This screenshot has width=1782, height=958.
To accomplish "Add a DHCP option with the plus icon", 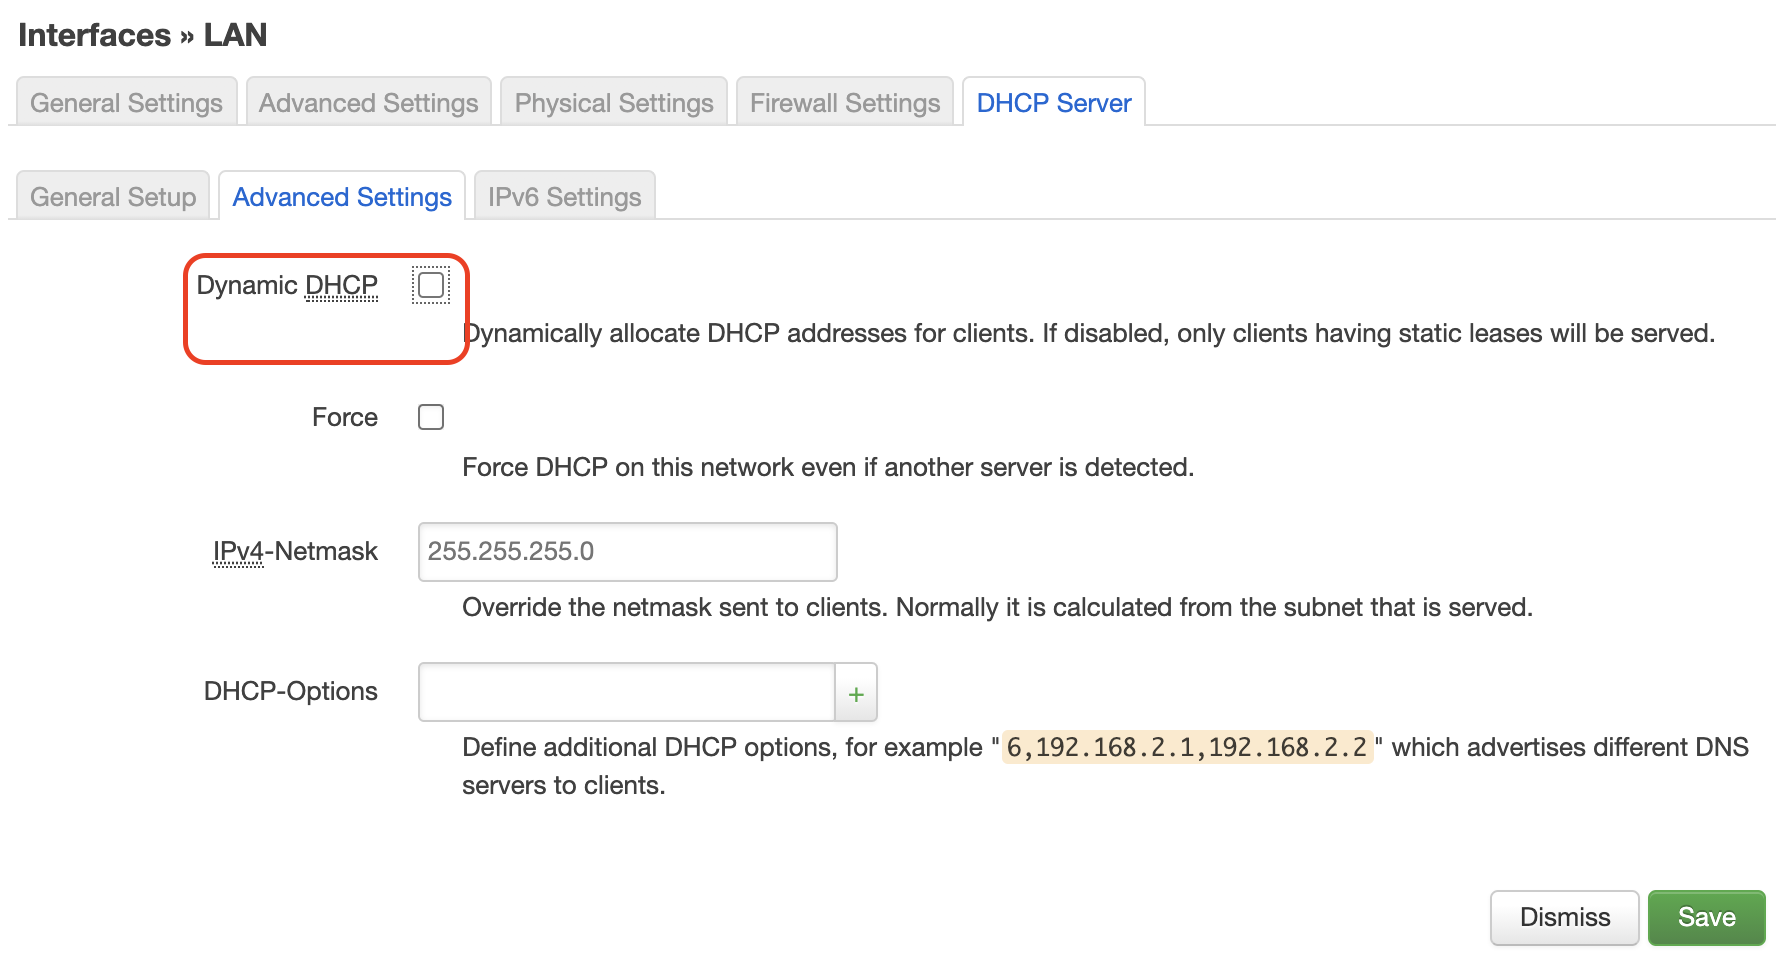I will (x=856, y=692).
